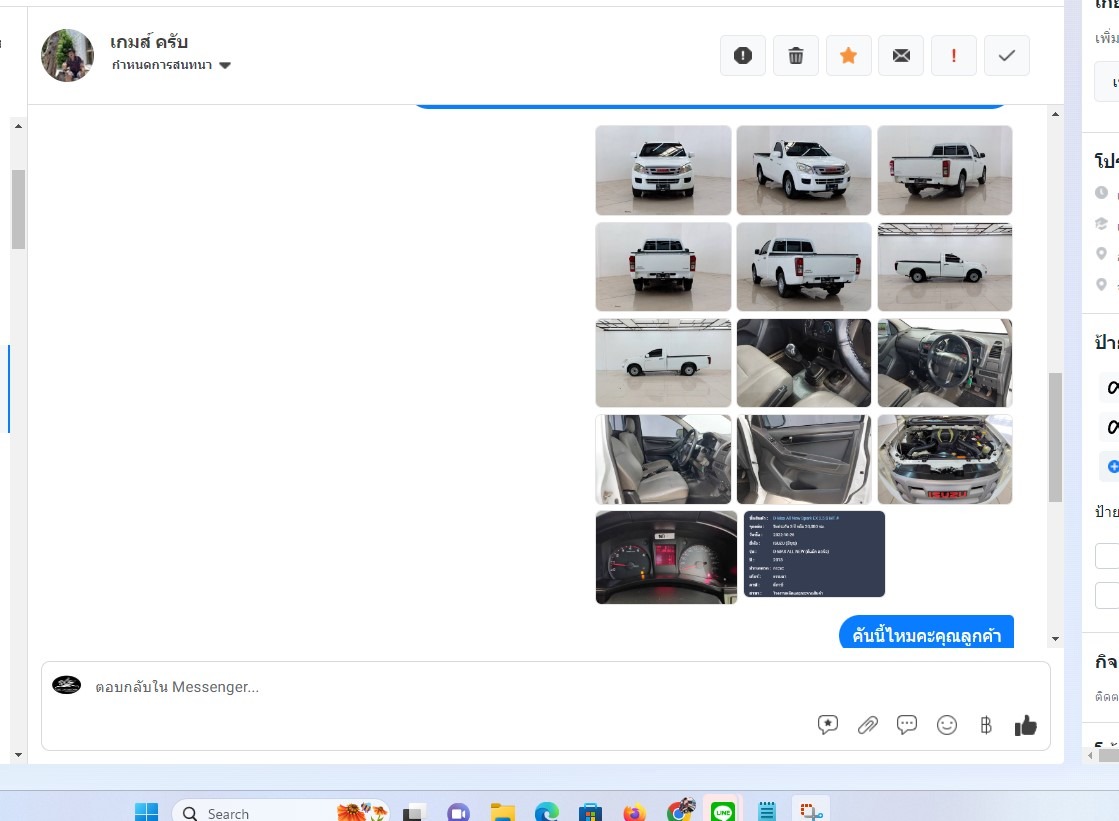The width and height of the screenshot is (1119, 821).
Task: Open the vehicle details spec sheet image
Action: pos(814,554)
